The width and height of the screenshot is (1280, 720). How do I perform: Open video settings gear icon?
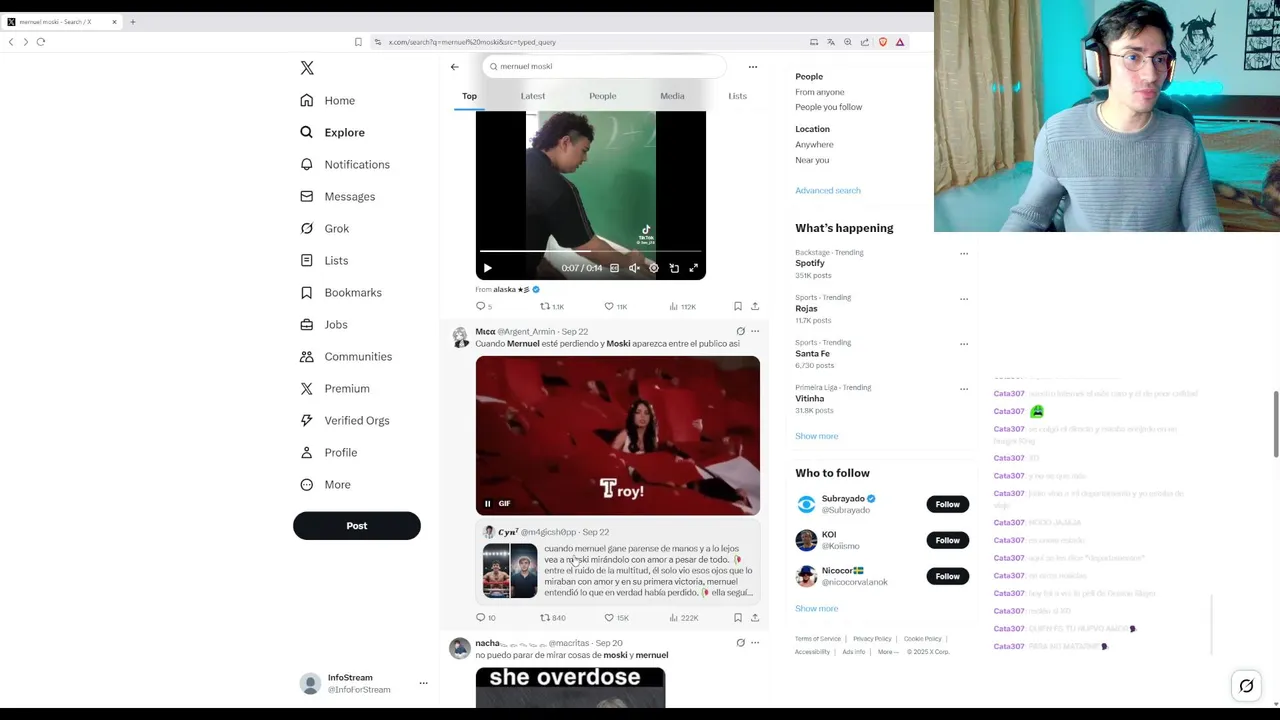point(654,268)
